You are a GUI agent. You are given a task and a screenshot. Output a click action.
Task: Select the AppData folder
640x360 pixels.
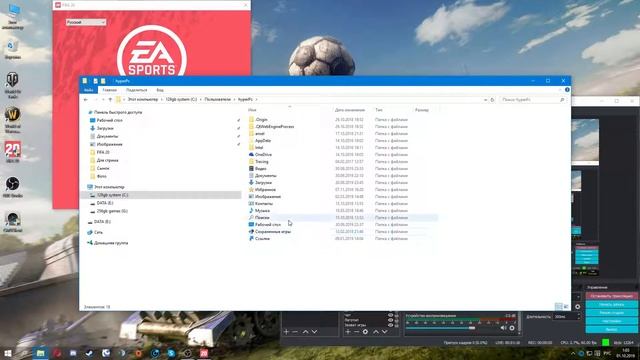(263, 140)
